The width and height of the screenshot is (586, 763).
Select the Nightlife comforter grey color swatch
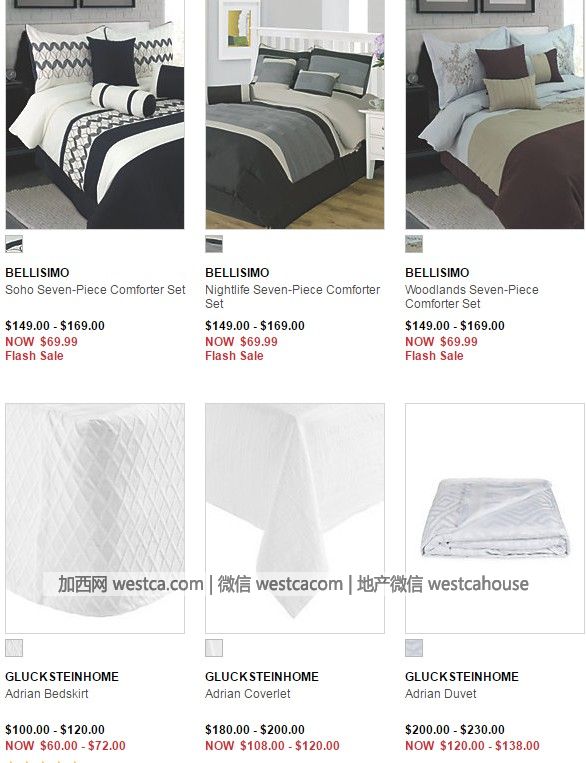point(214,244)
